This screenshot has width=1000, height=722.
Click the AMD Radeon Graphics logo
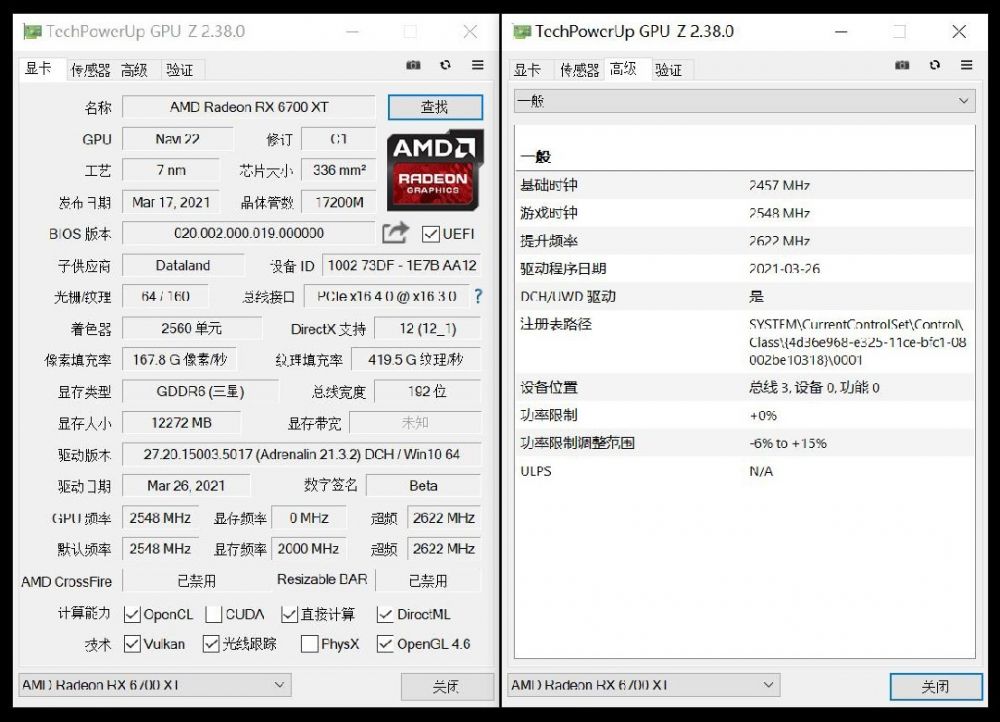(x=435, y=170)
